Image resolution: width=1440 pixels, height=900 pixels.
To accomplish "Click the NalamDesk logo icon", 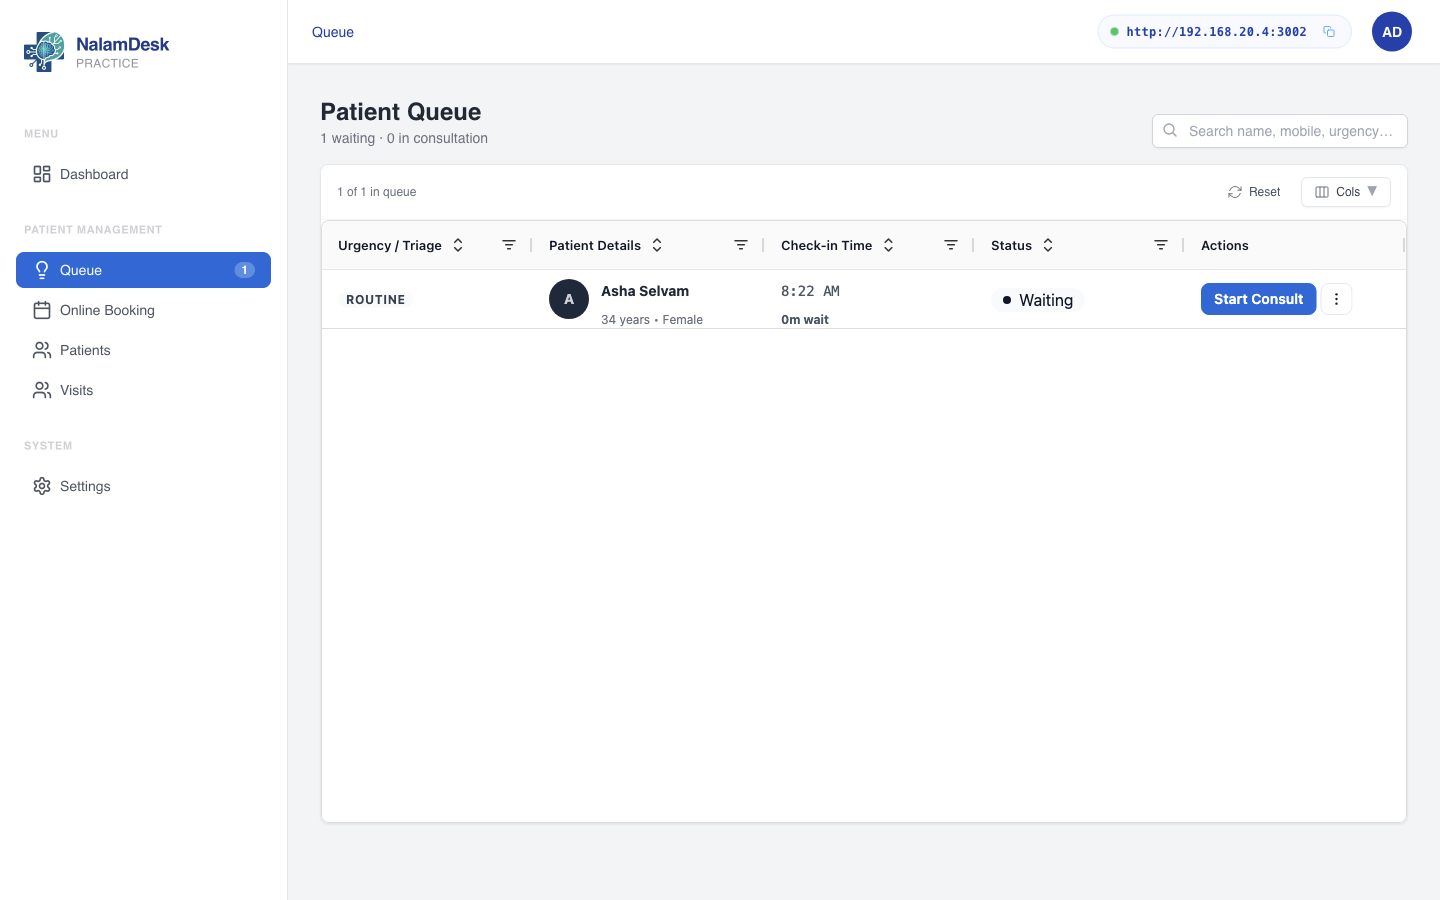I will (x=44, y=52).
